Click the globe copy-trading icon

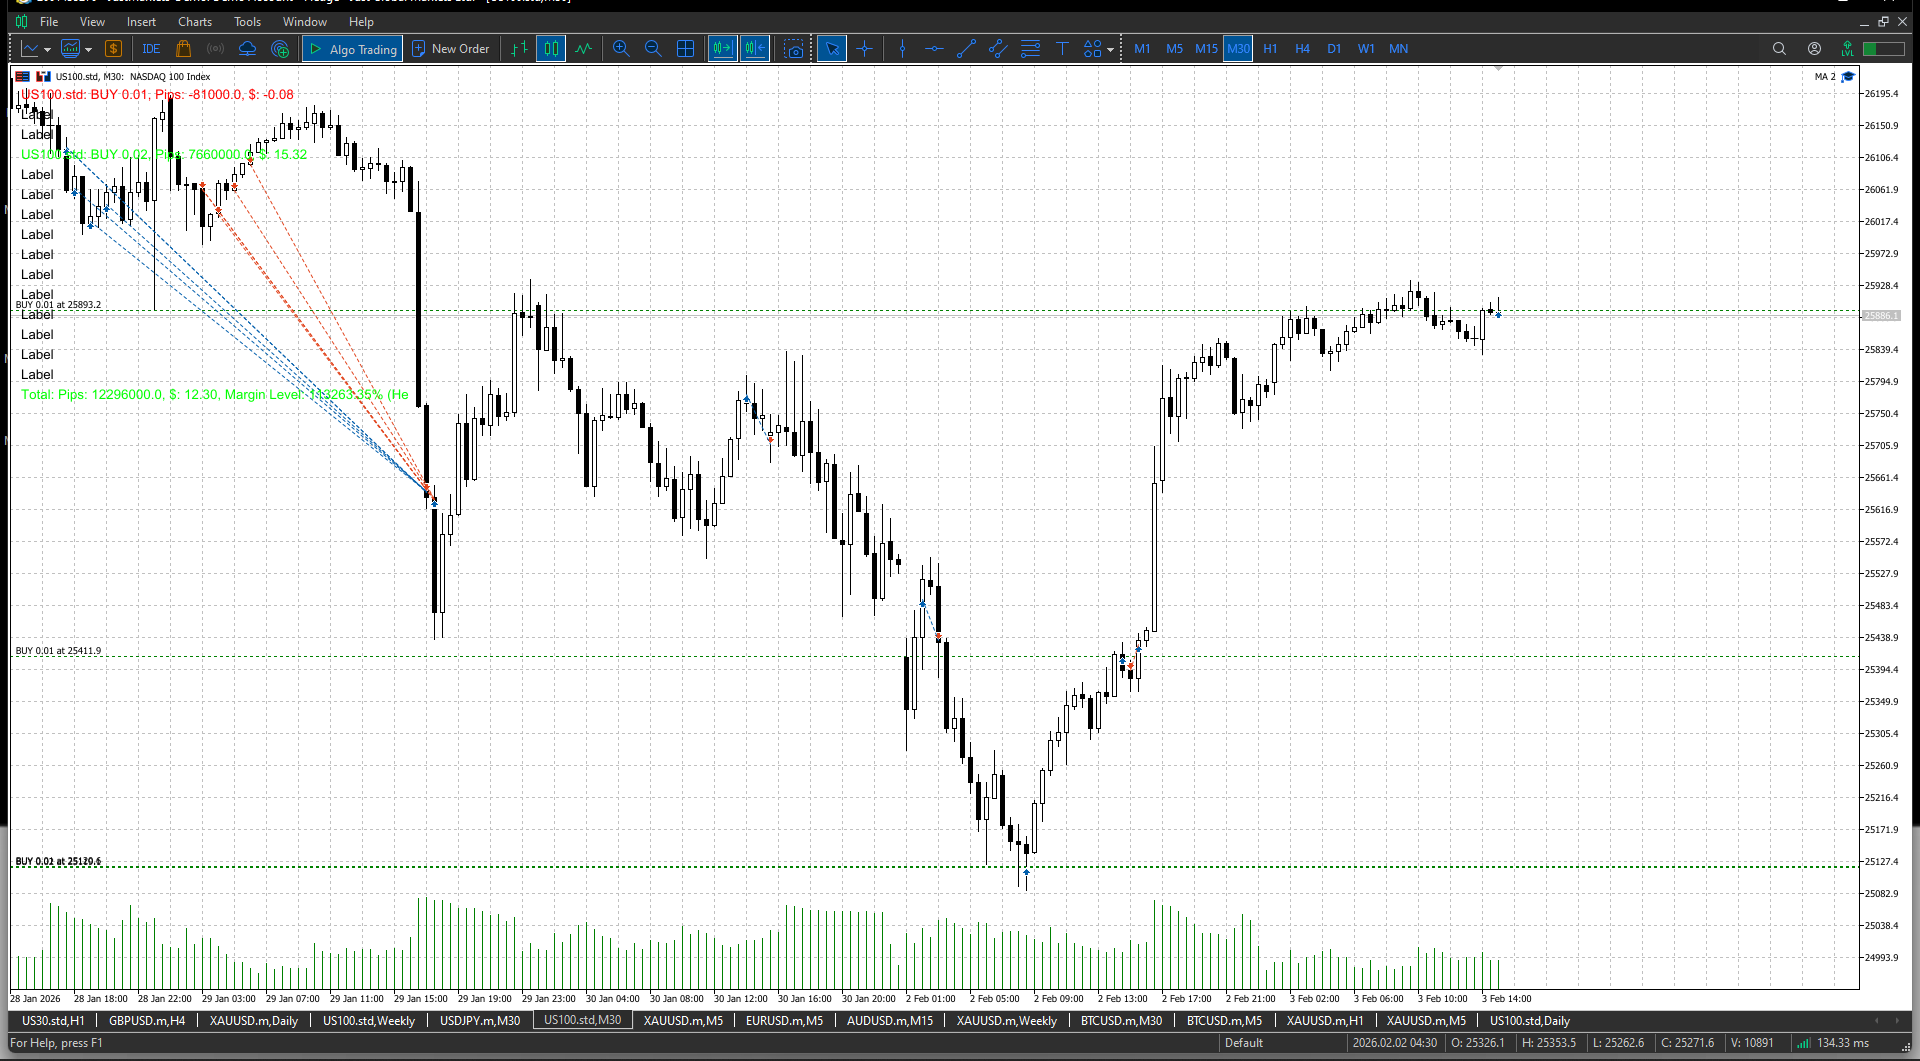[x=280, y=49]
